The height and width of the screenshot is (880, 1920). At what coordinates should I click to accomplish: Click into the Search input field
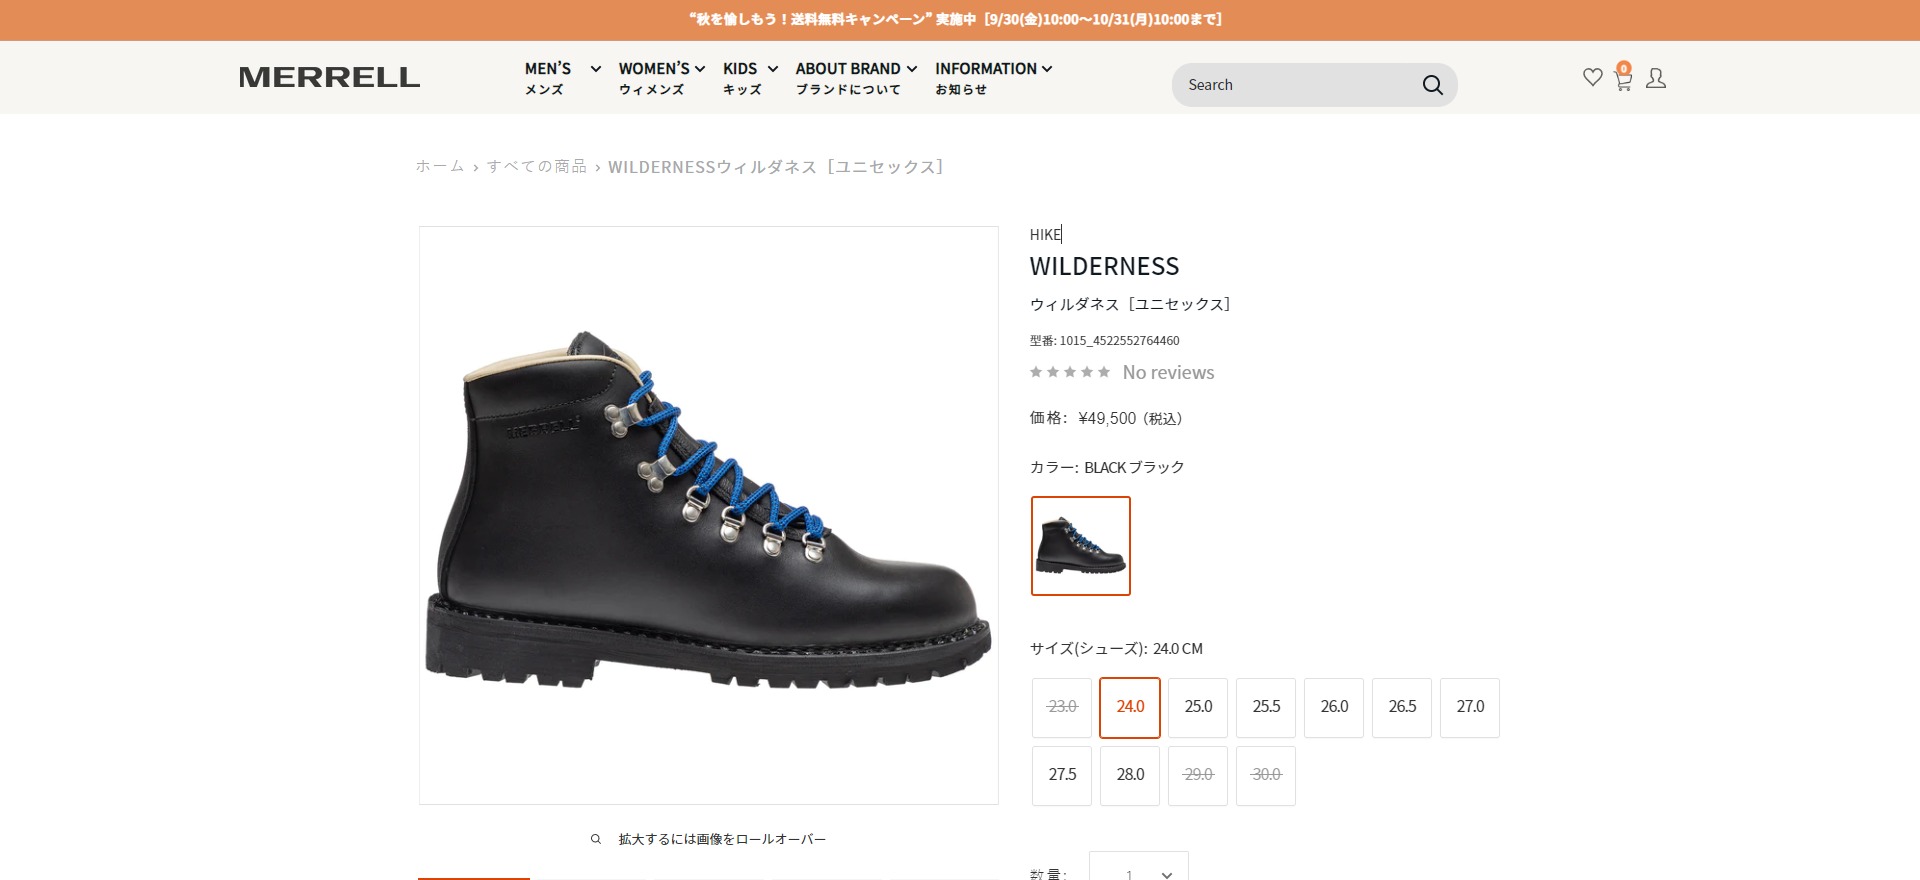click(1298, 85)
